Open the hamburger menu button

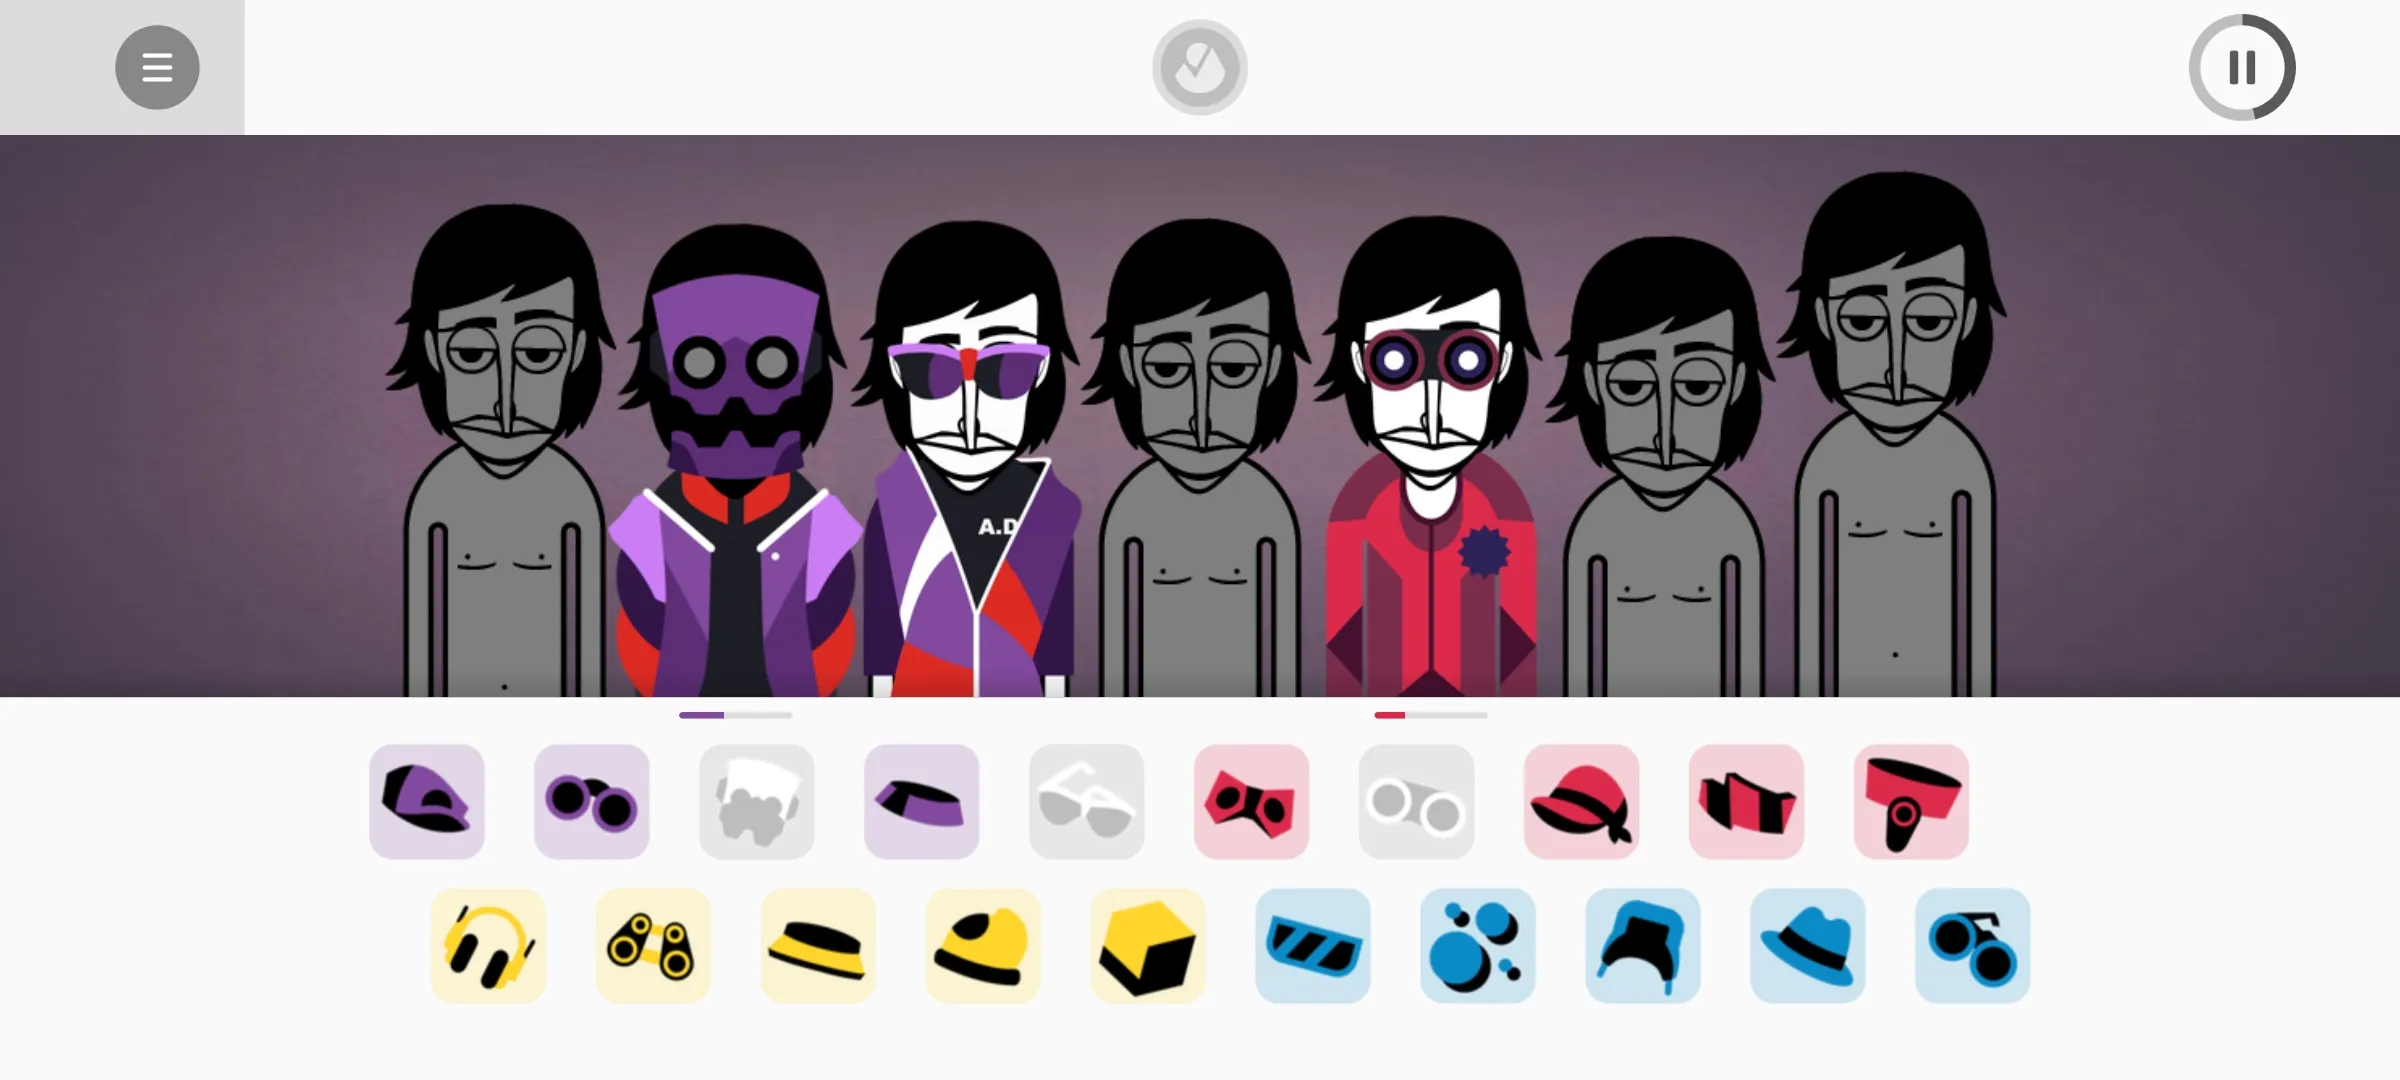point(157,67)
